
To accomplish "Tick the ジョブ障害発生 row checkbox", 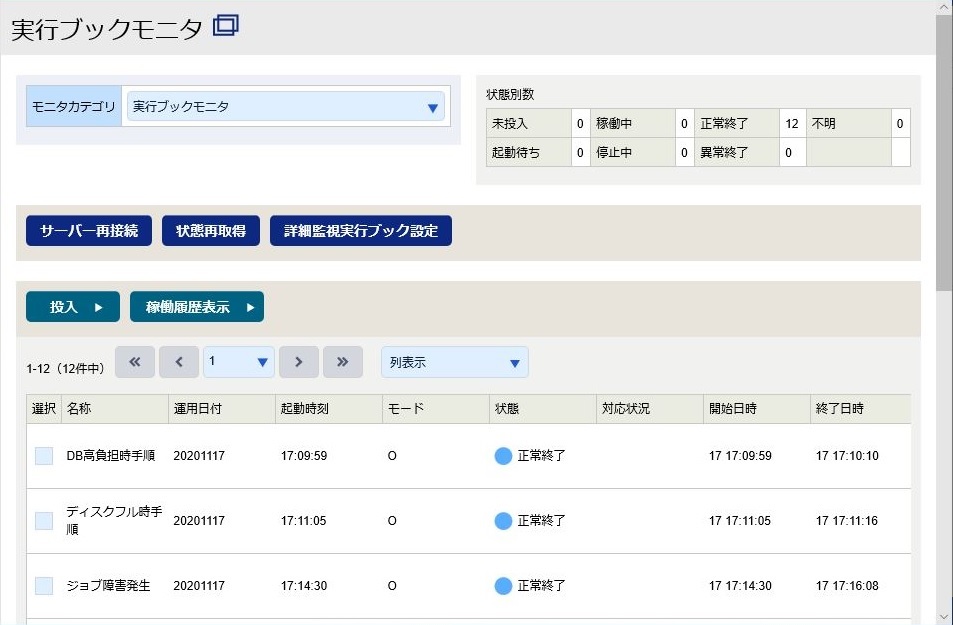I will pyautogui.click(x=44, y=586).
